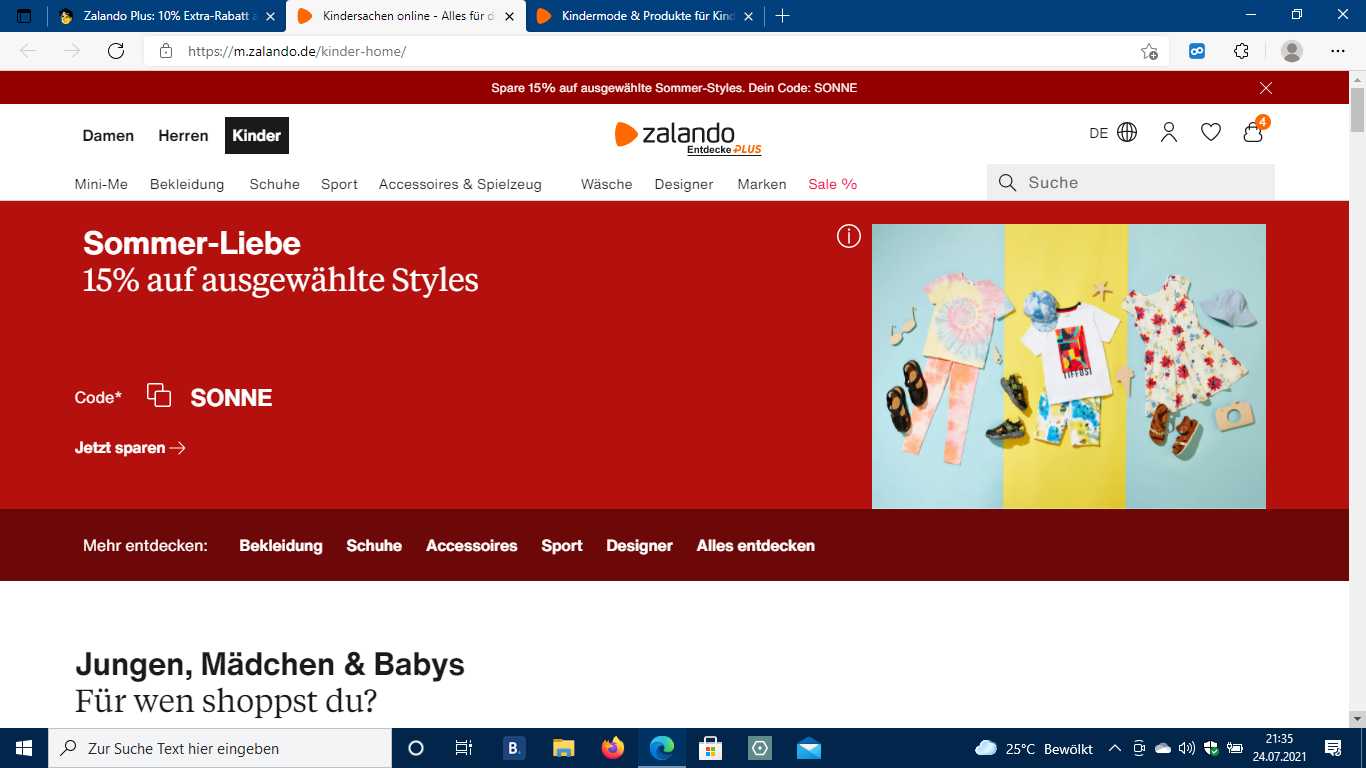Open the Mail app in the taskbar

(x=809, y=748)
